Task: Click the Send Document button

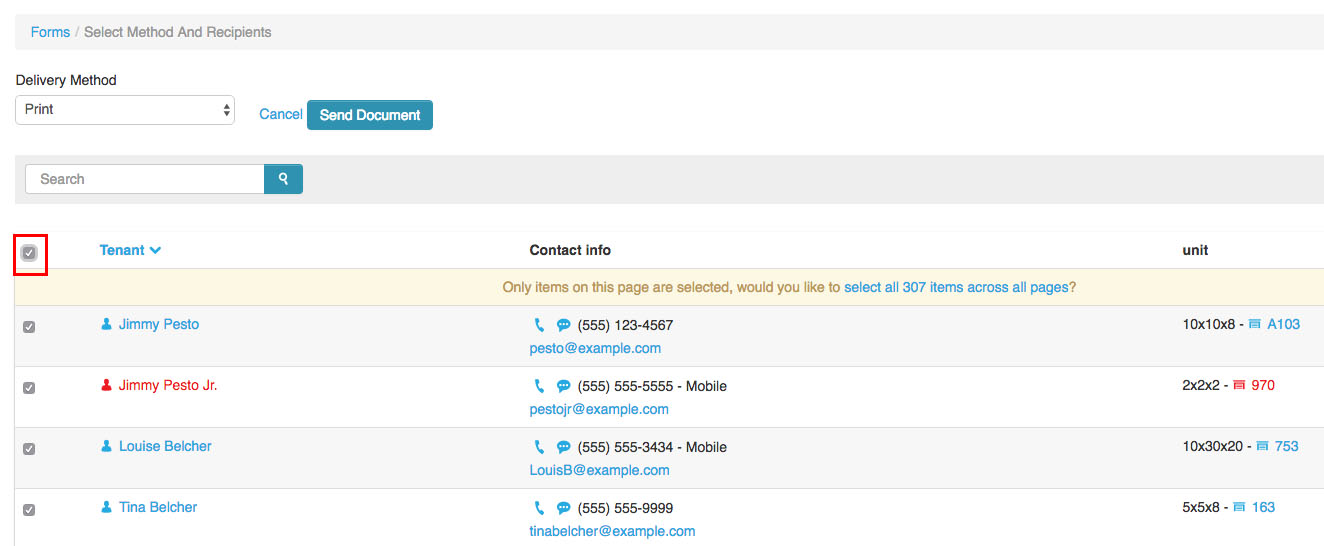Action: click(x=369, y=115)
